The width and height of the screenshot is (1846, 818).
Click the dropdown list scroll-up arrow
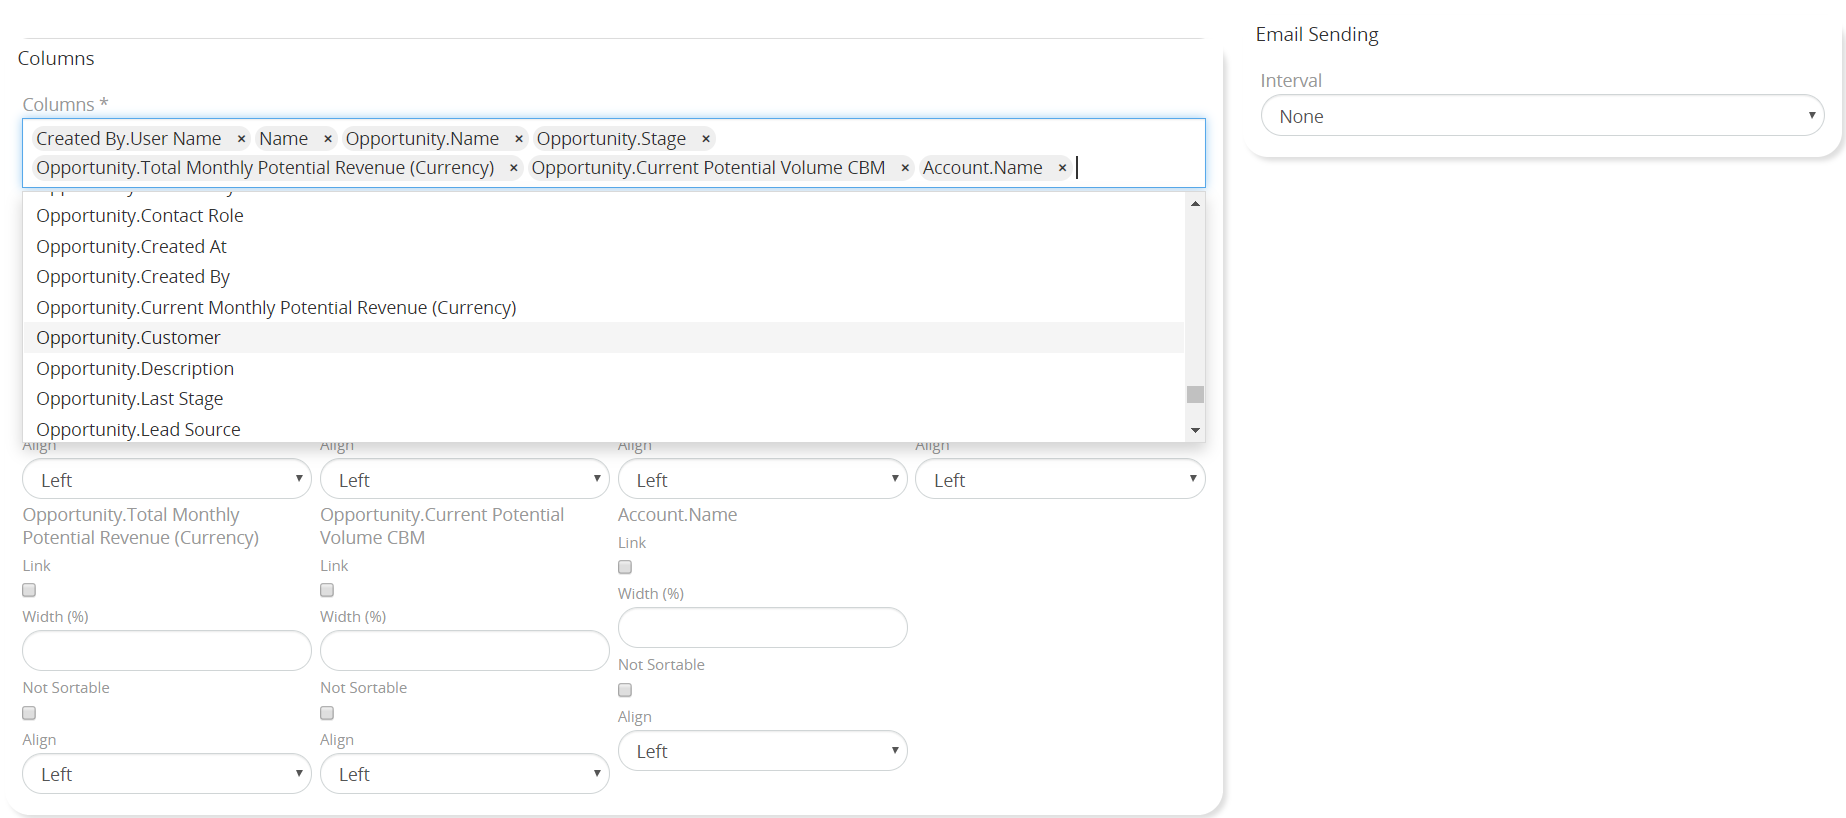(1195, 204)
